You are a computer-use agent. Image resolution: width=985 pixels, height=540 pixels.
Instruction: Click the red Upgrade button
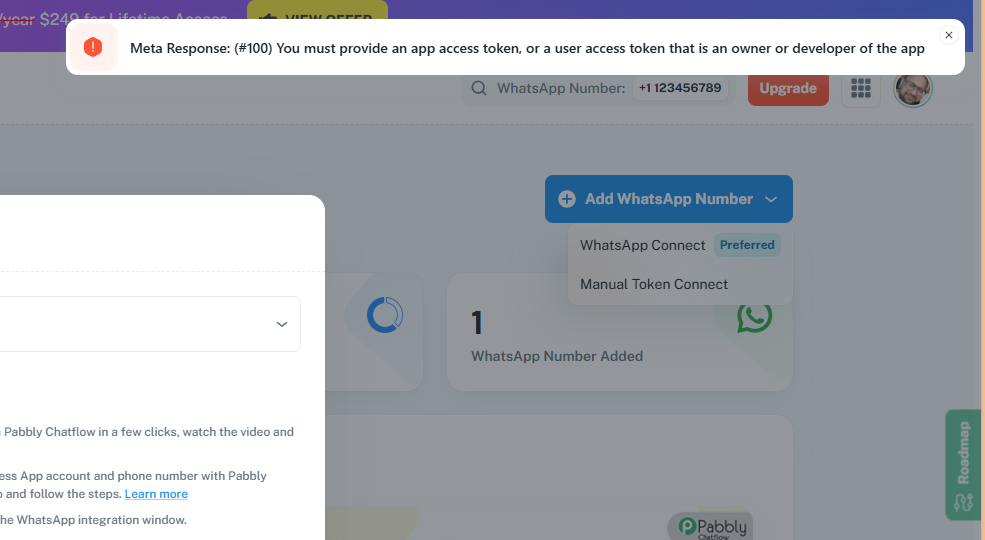pyautogui.click(x=788, y=89)
